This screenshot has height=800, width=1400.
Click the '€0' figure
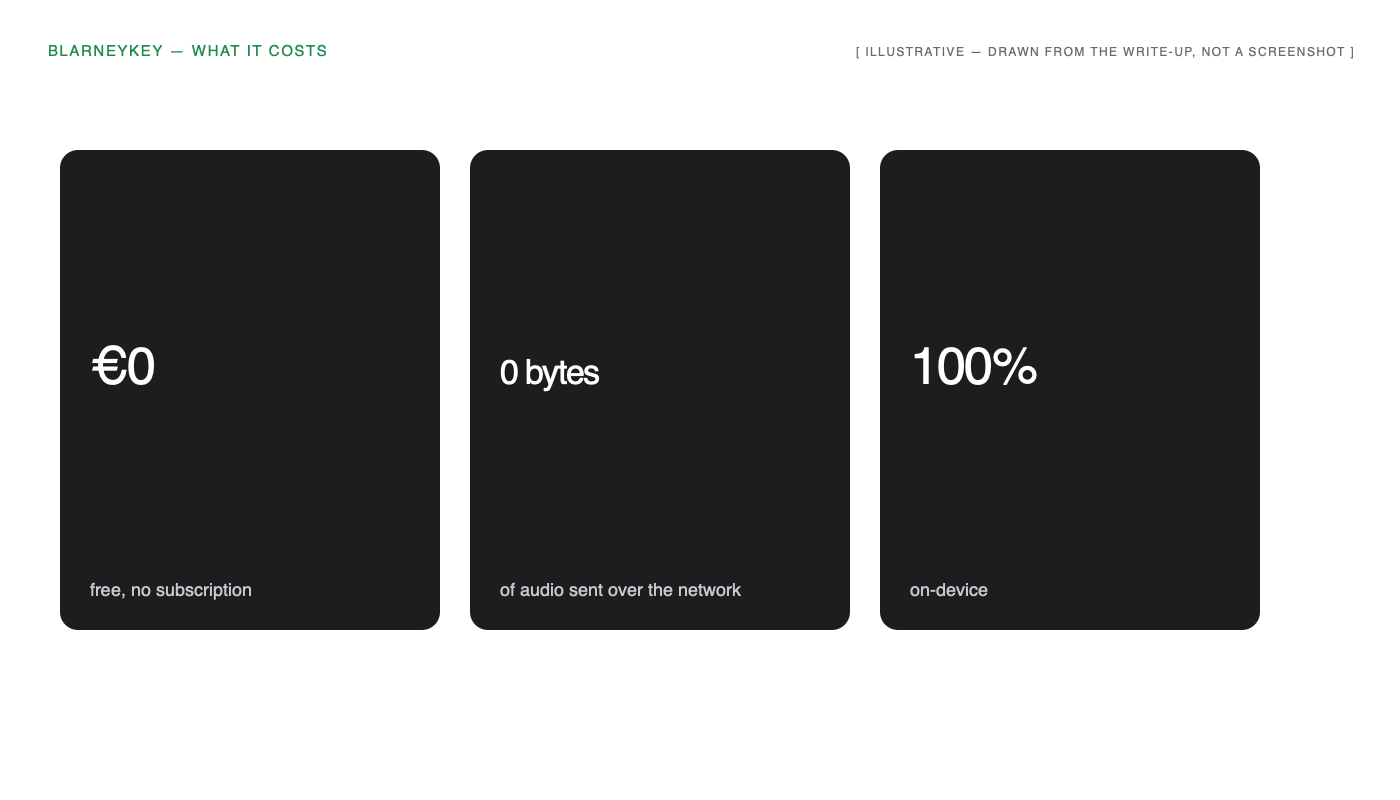[x=123, y=367]
